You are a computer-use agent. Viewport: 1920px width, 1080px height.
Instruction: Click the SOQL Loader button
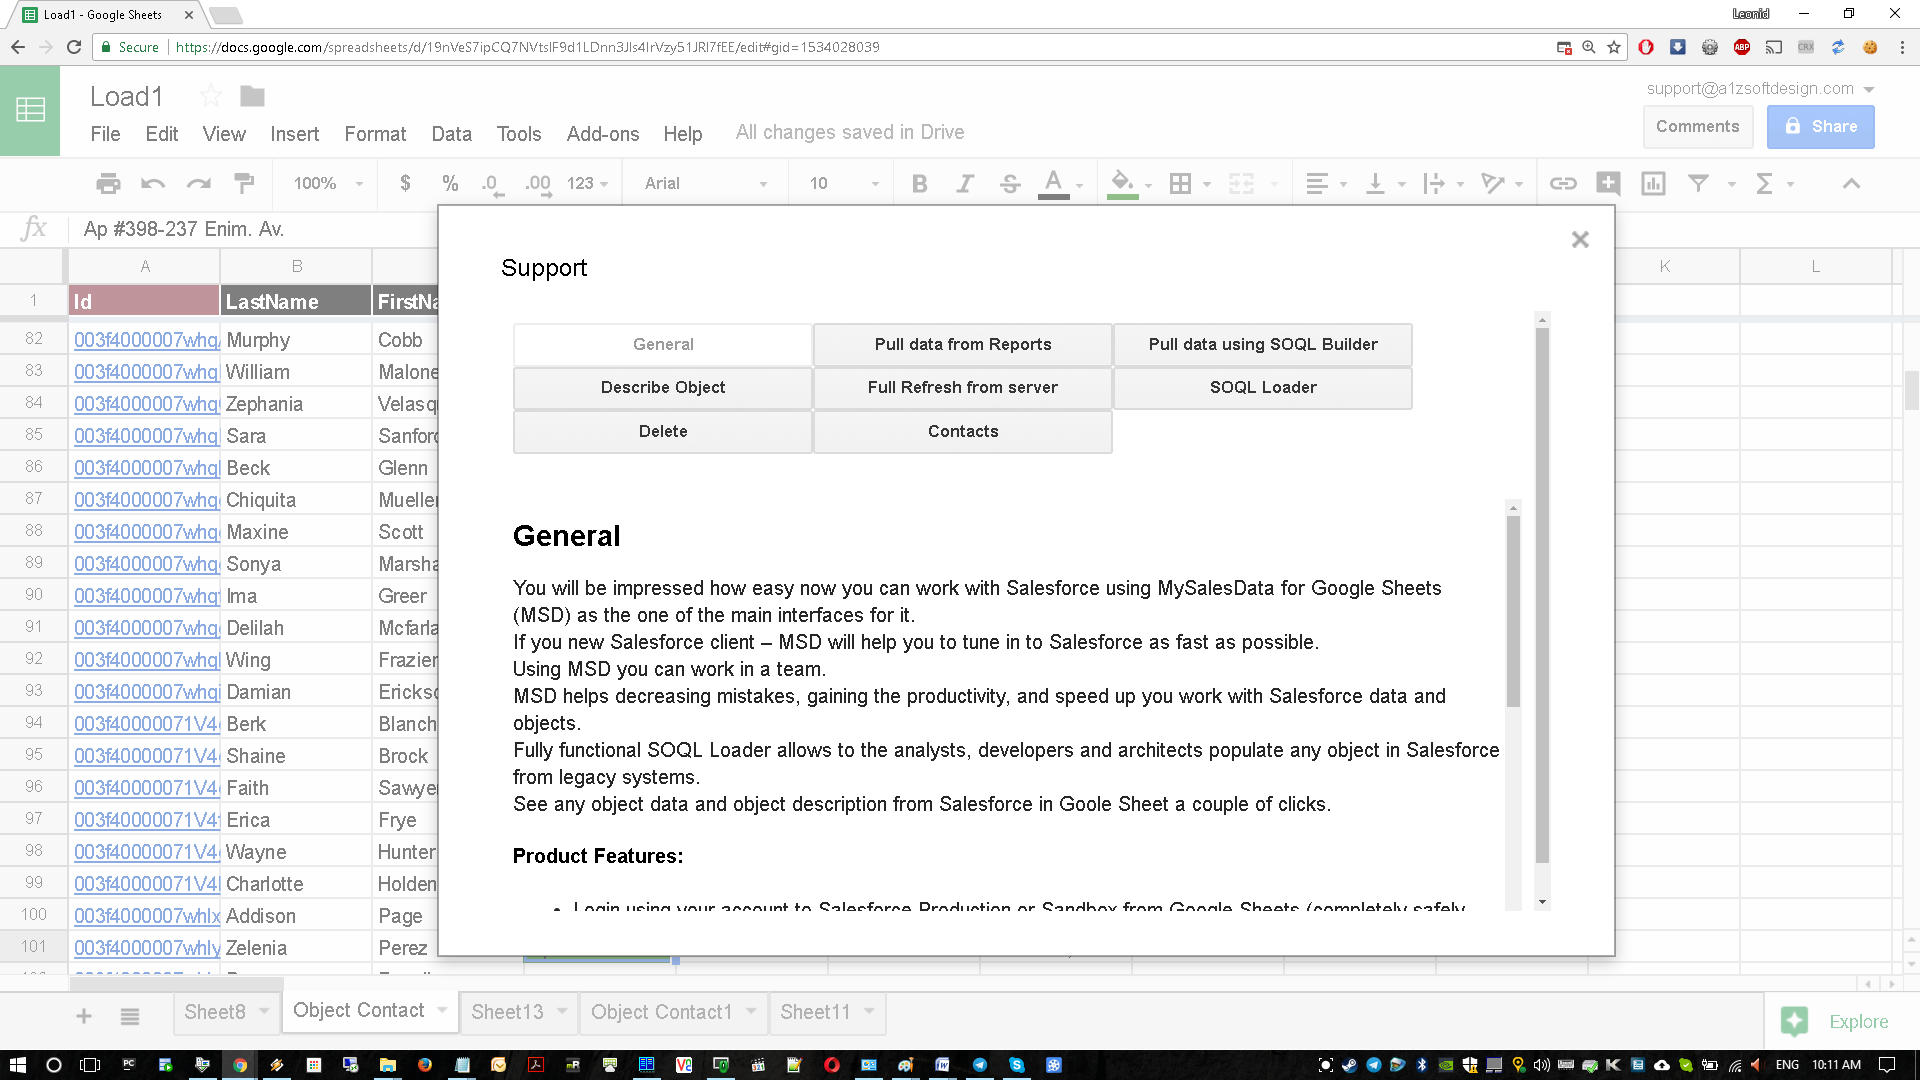(x=1262, y=387)
